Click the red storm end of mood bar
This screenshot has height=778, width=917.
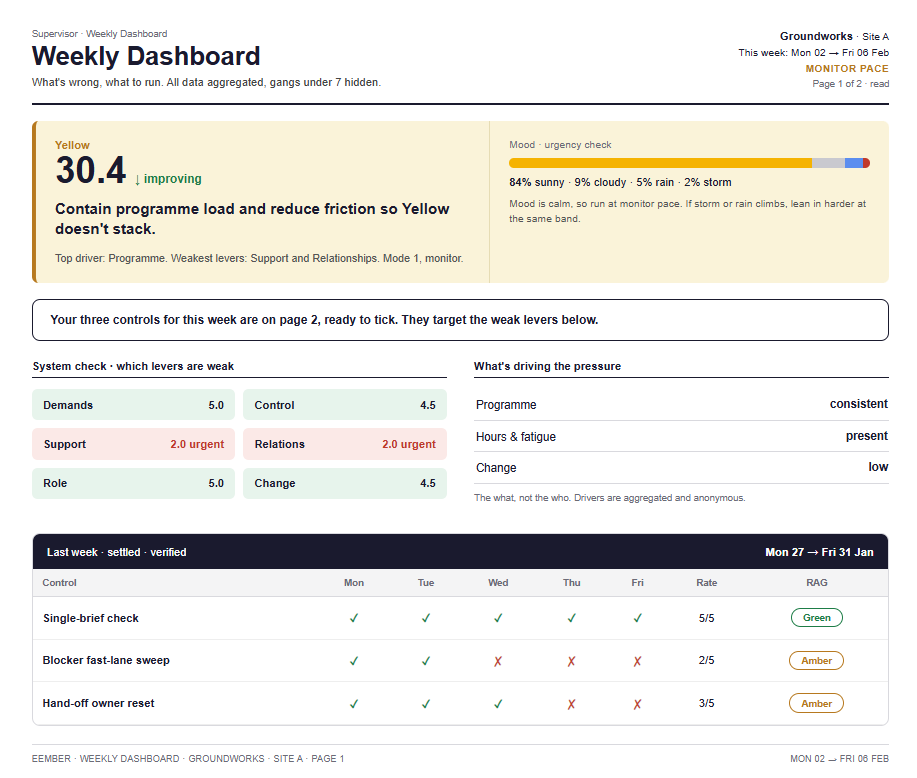pyautogui.click(x=867, y=163)
